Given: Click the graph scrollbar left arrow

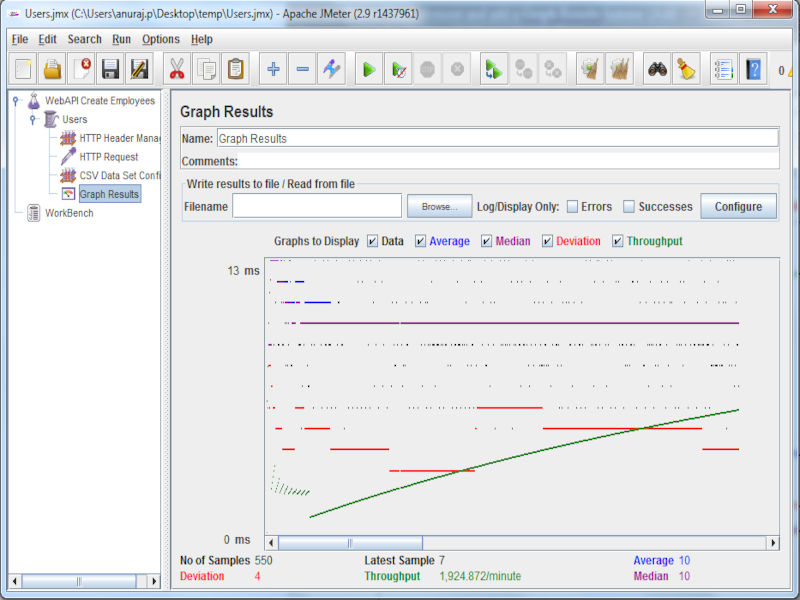Looking at the screenshot, I should [x=271, y=543].
